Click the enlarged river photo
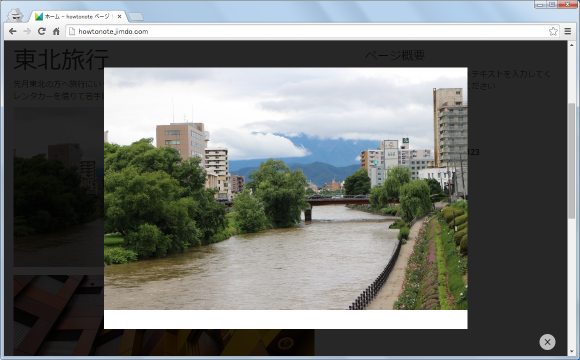The image size is (580, 360). (286, 188)
